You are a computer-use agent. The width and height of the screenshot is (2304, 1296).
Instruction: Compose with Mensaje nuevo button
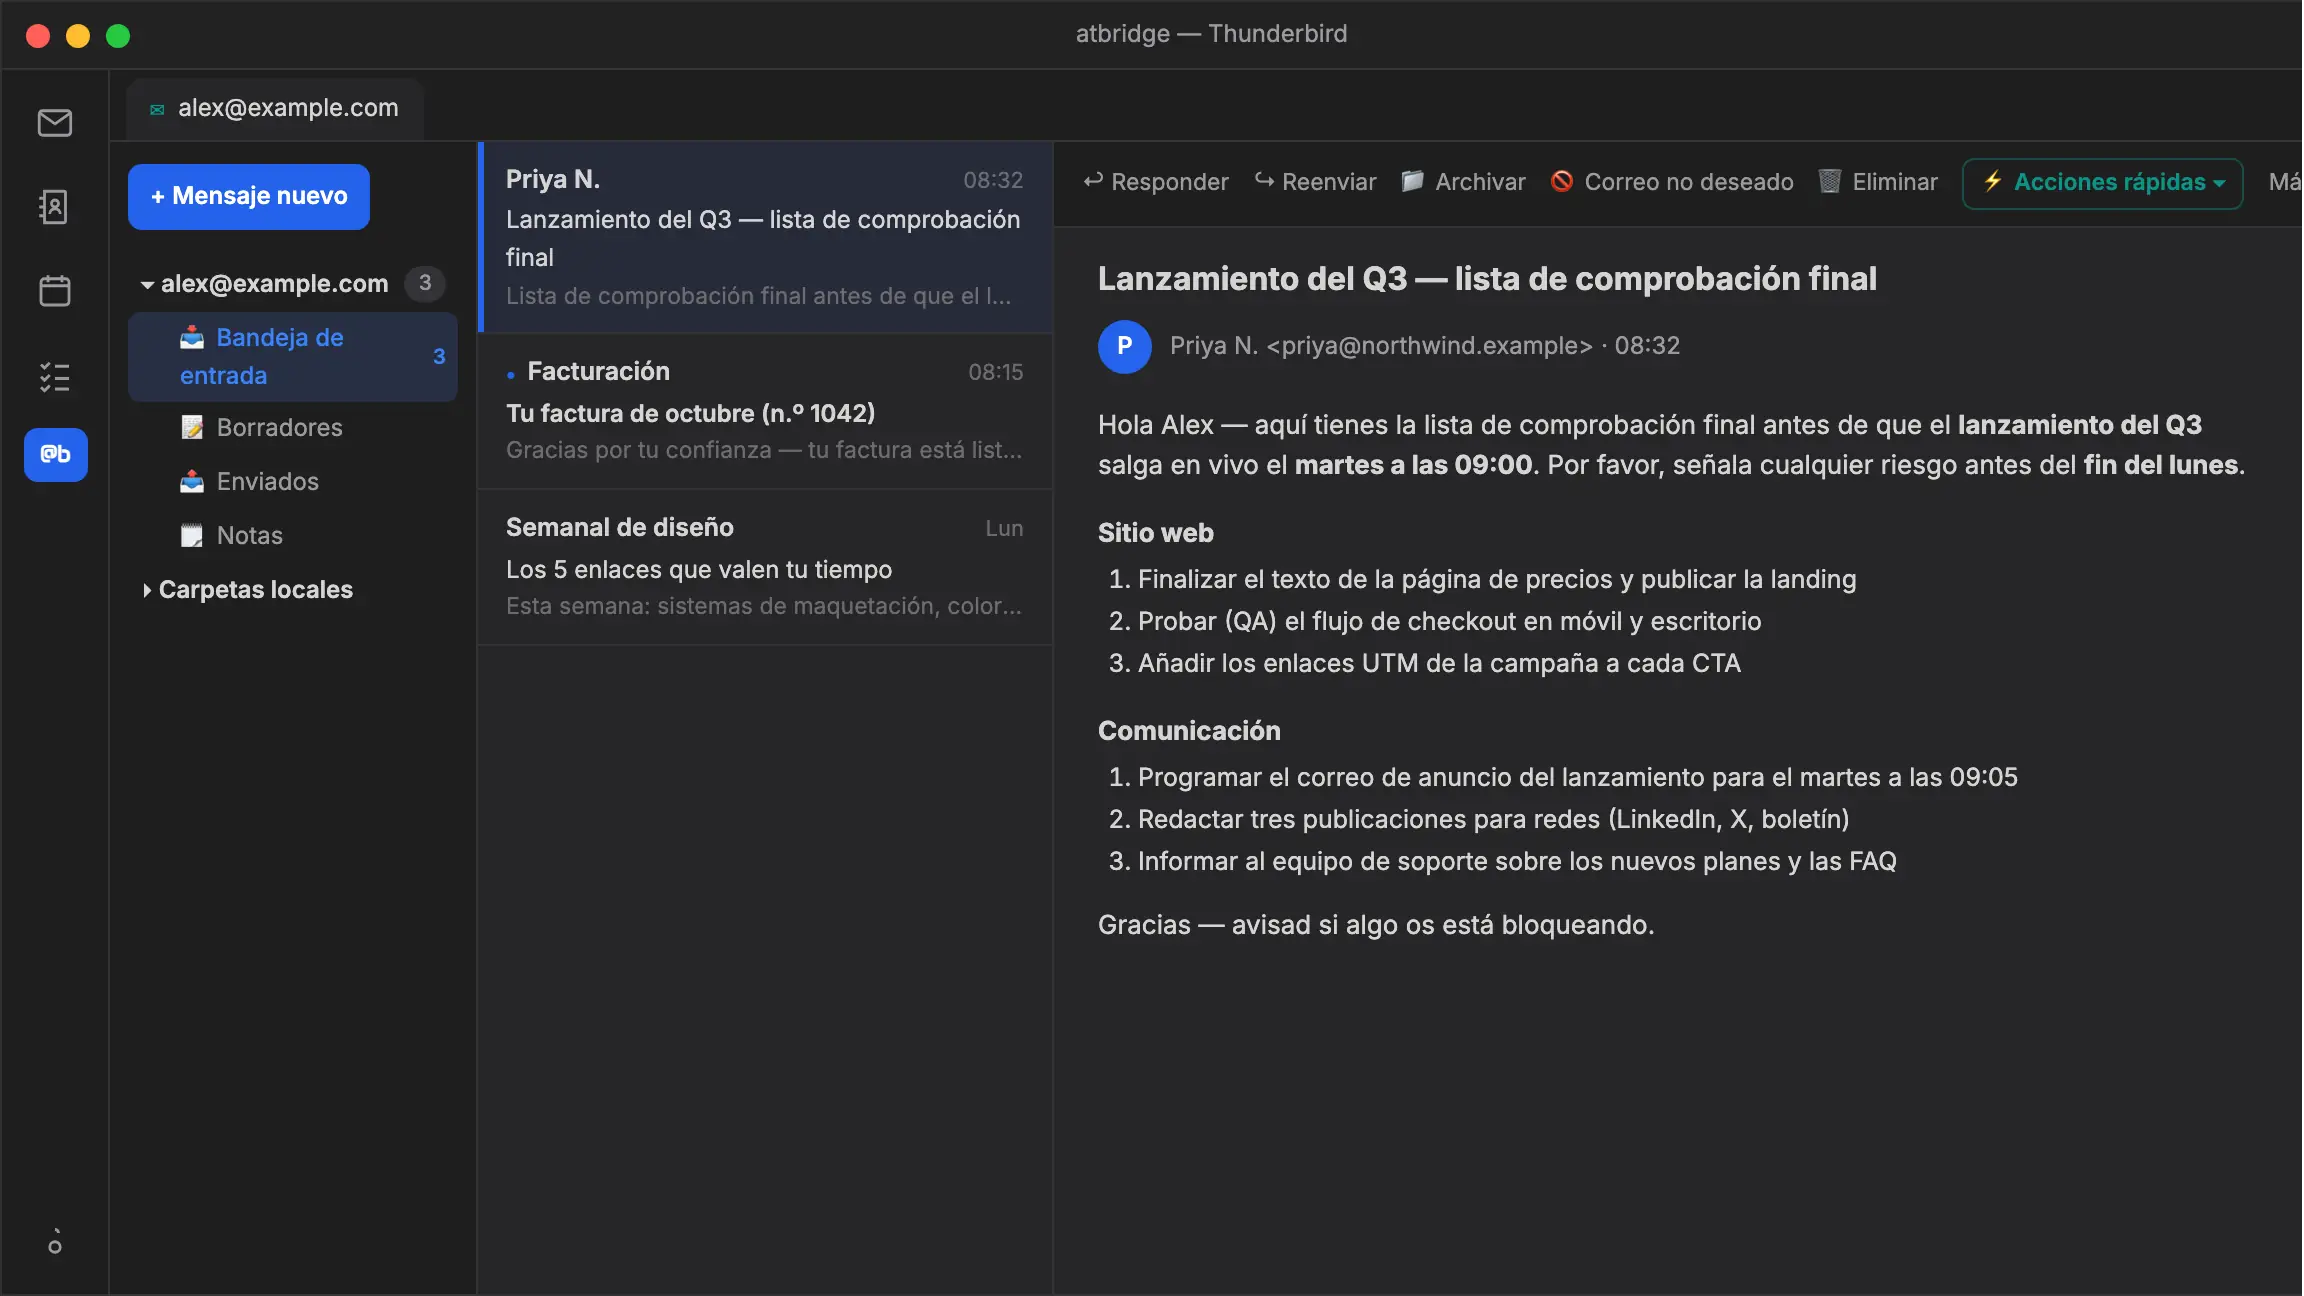[x=249, y=196]
